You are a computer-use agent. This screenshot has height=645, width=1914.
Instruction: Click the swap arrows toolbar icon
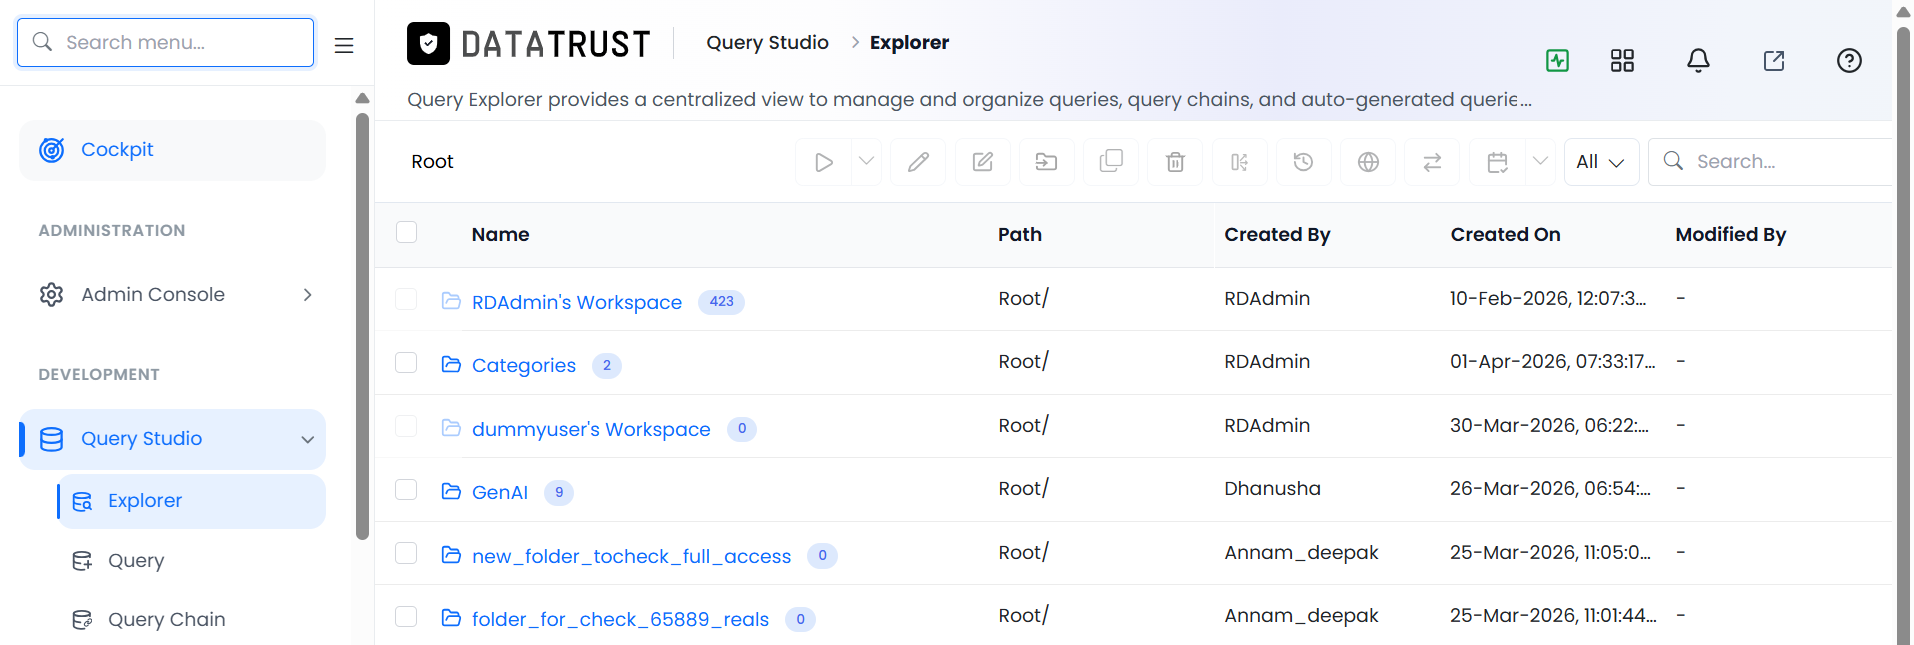pos(1432,162)
